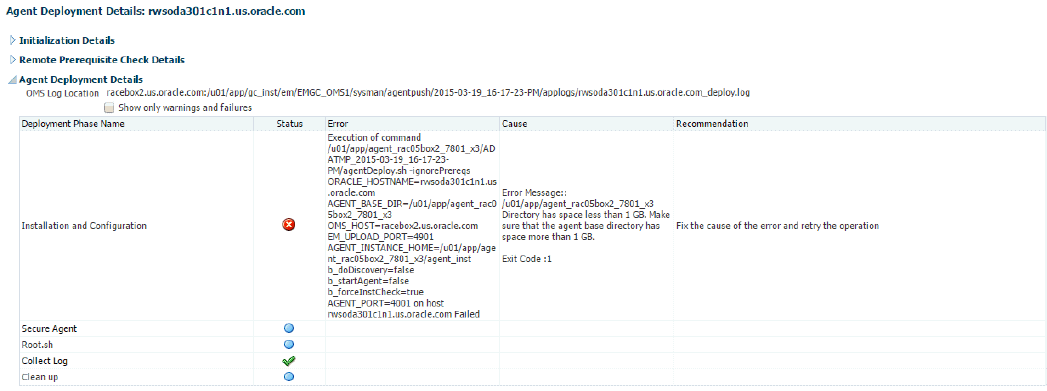Click the OMS Log Location path text
Viewport: 1047px width, 391px height.
[x=428, y=93]
